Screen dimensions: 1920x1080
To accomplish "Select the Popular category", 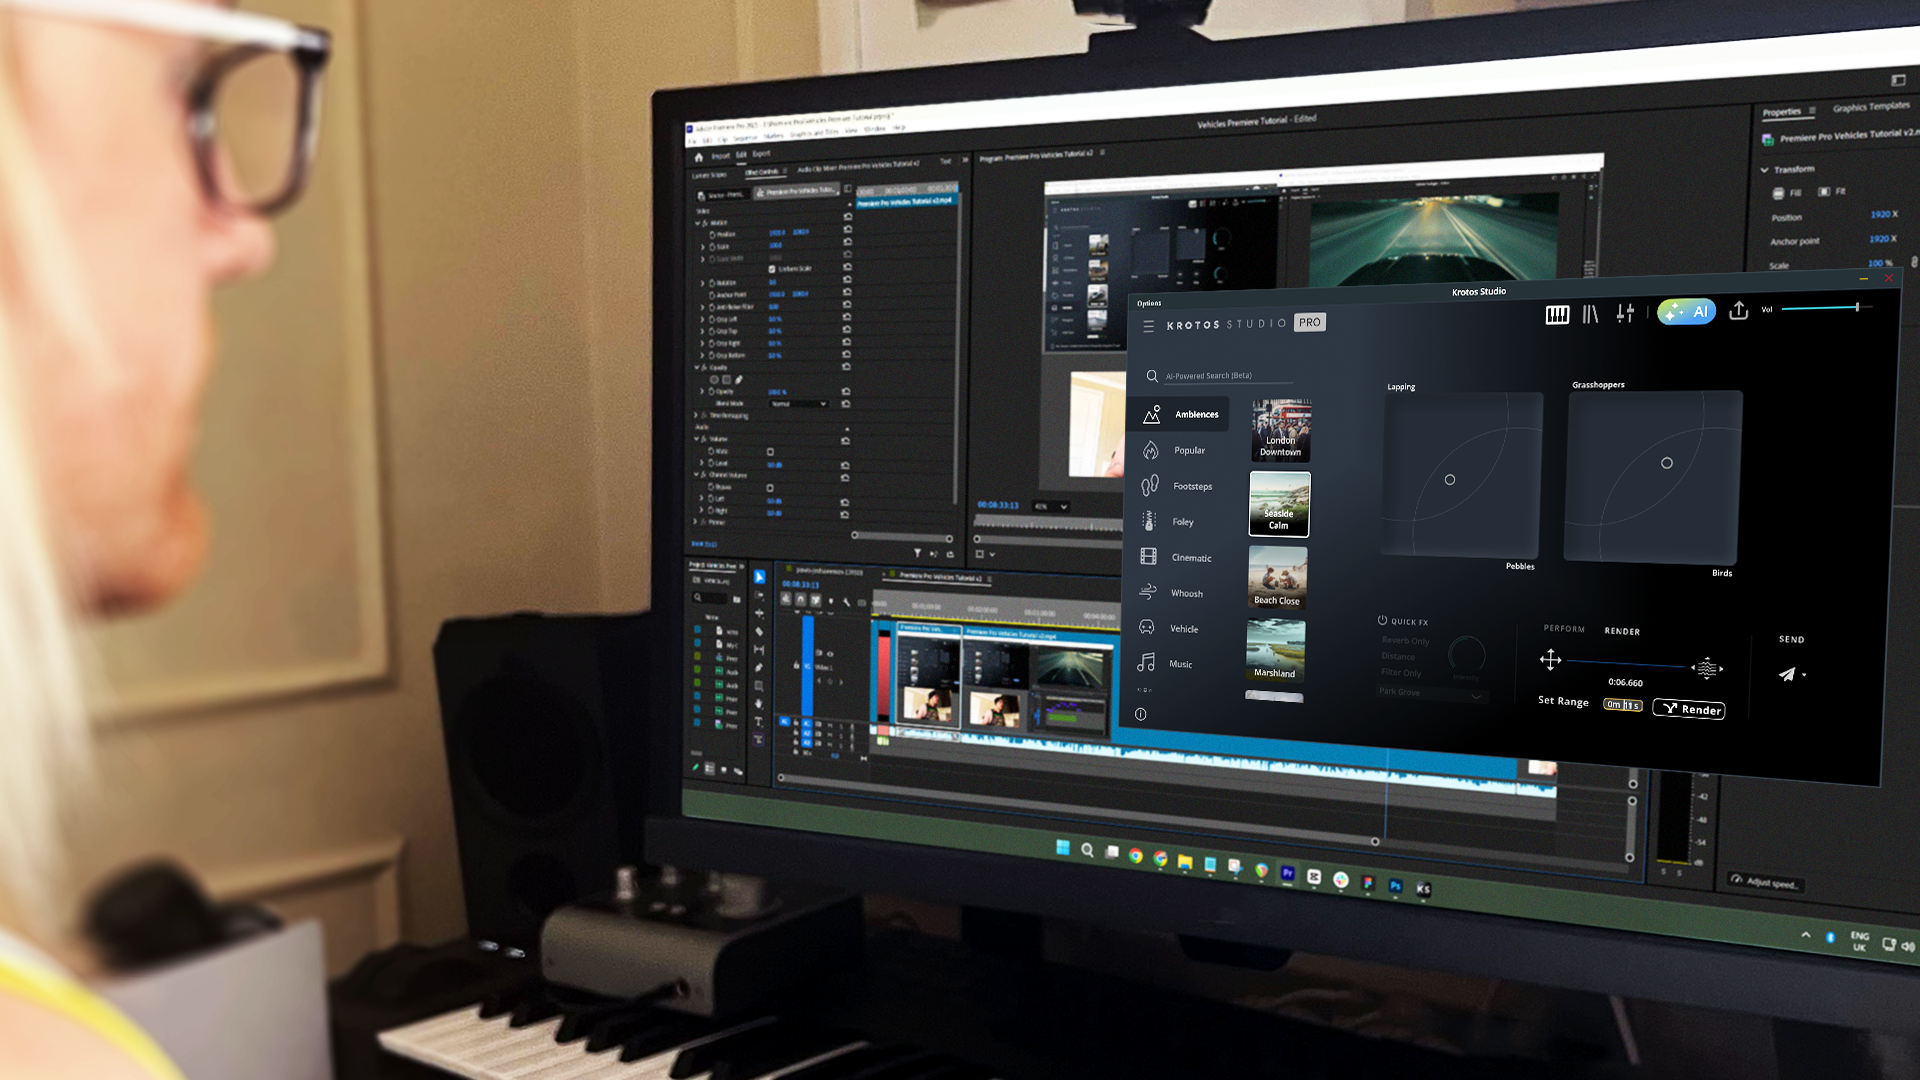I will (1175, 450).
